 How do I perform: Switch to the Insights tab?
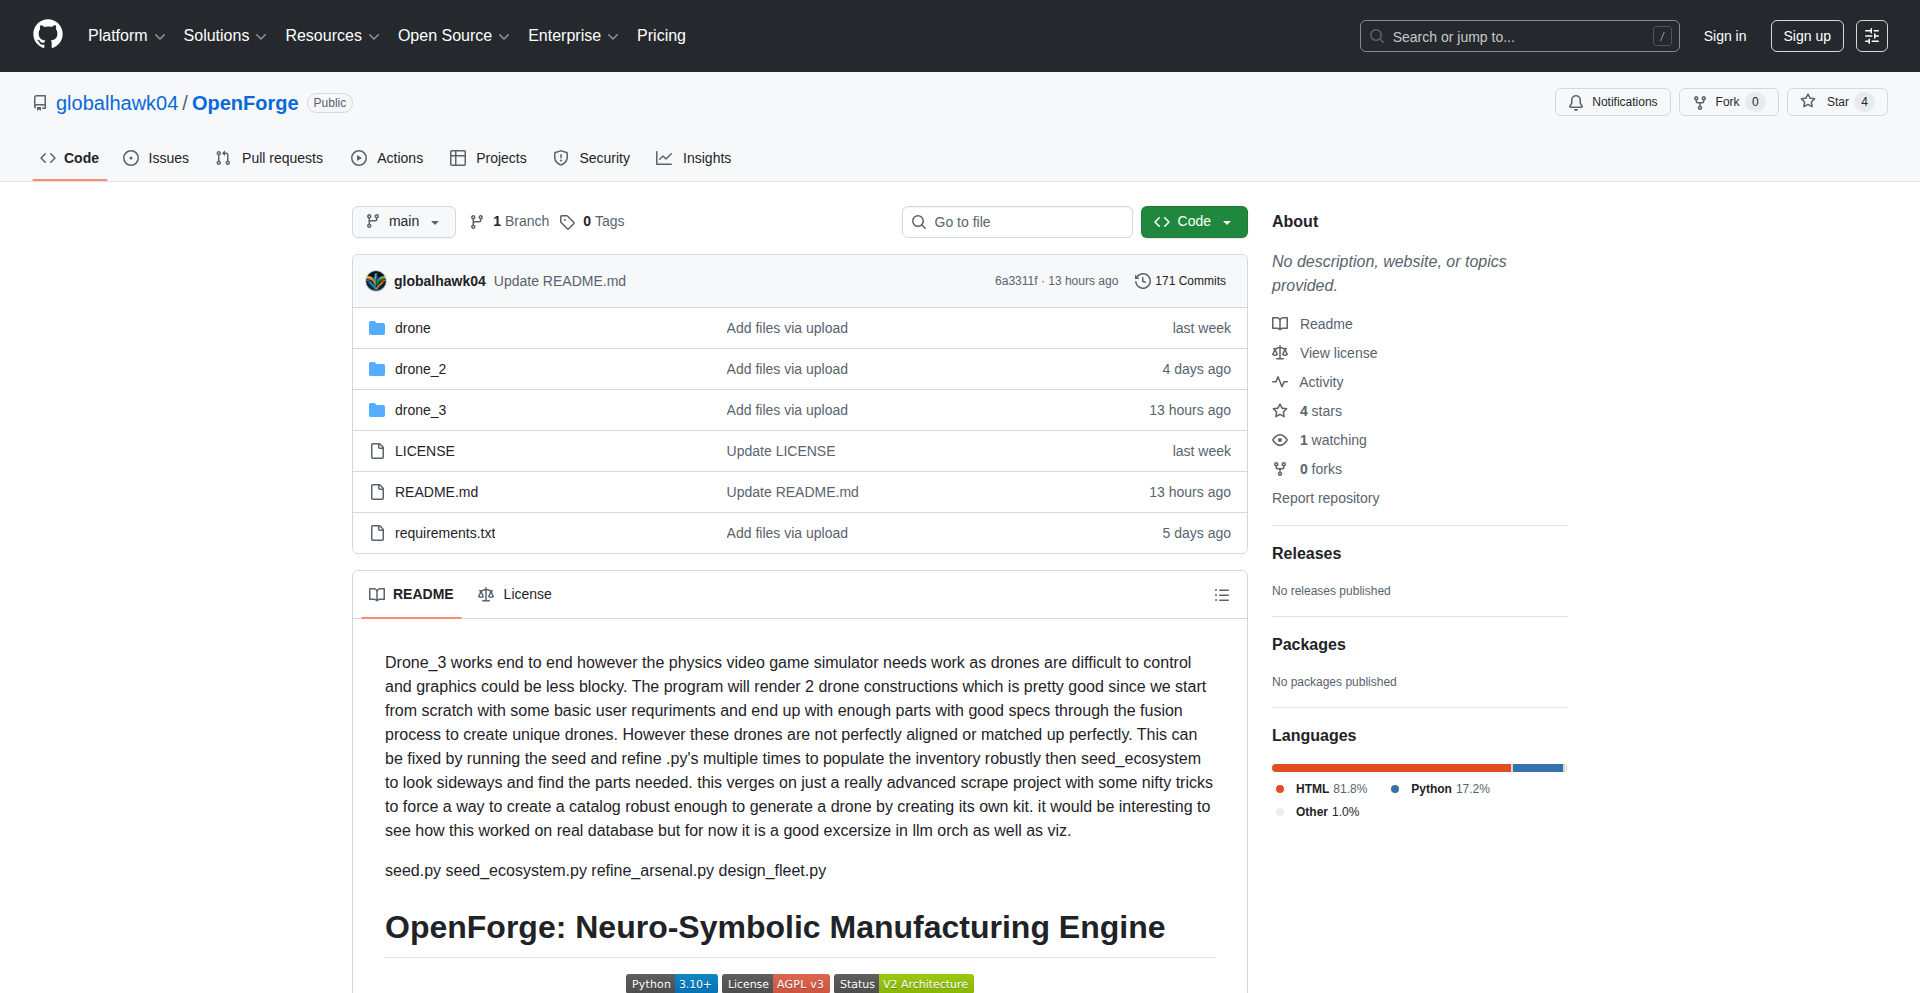694,158
